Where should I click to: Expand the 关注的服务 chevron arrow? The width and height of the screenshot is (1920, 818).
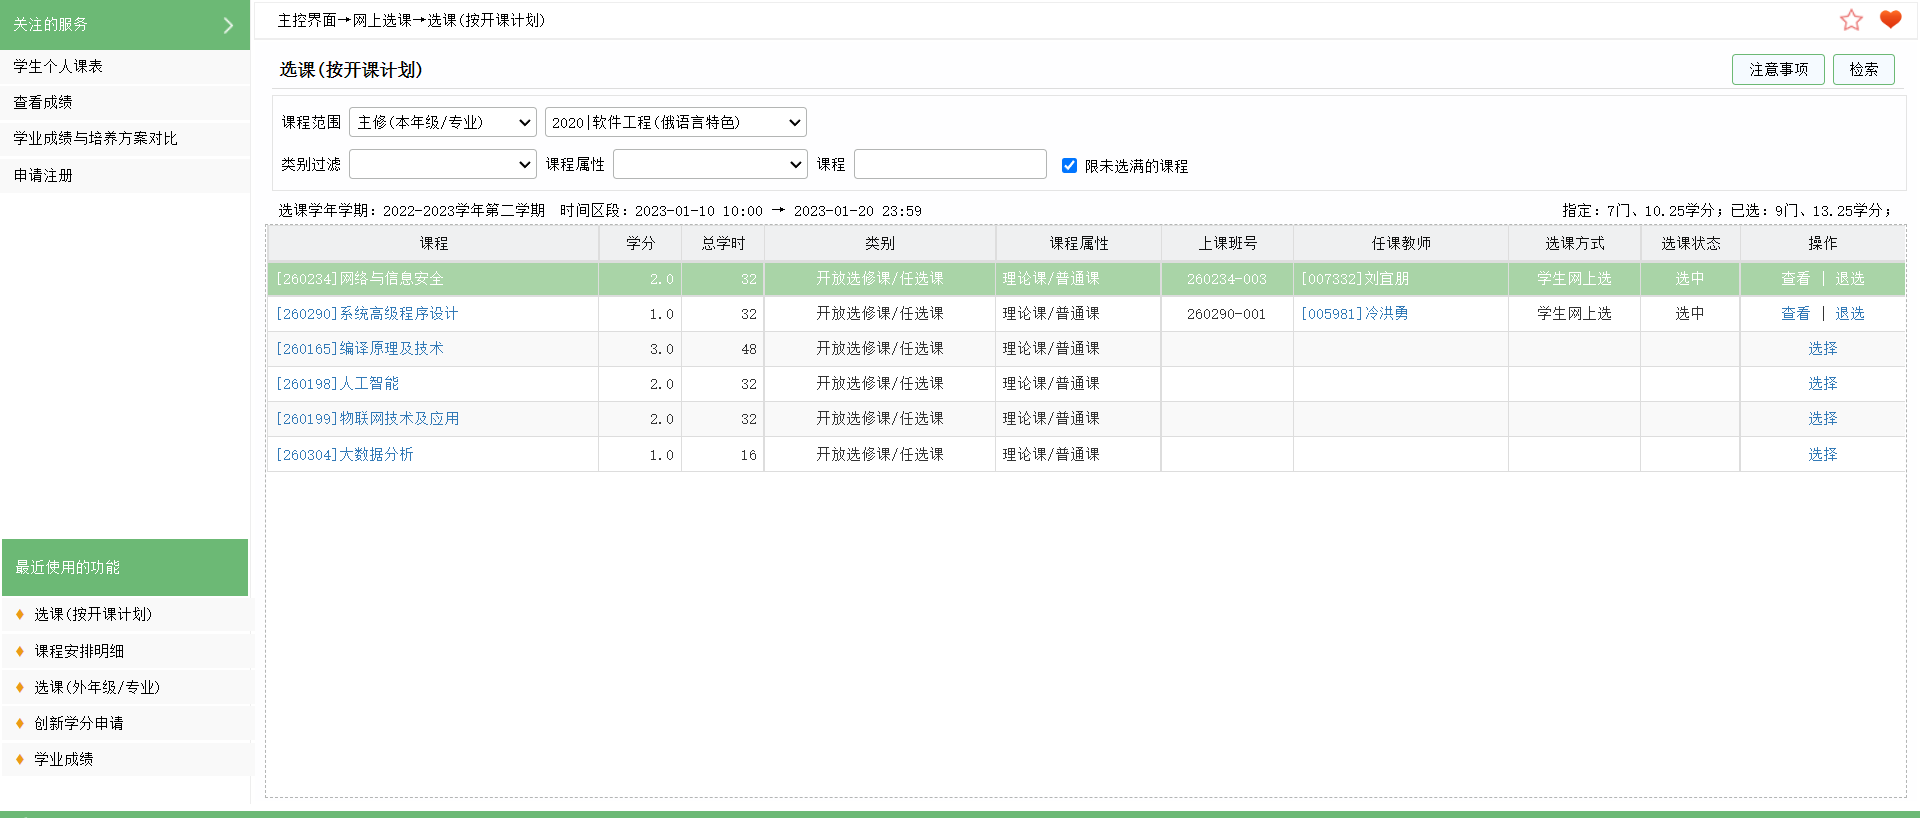[x=228, y=25]
